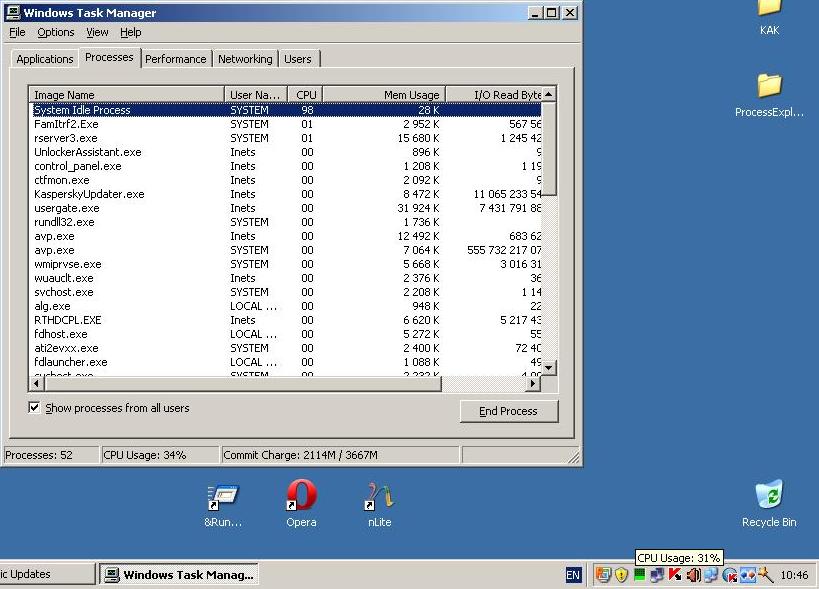The image size is (819, 589).
Task: Click the green CPU usage tray icon
Action: coord(639,575)
